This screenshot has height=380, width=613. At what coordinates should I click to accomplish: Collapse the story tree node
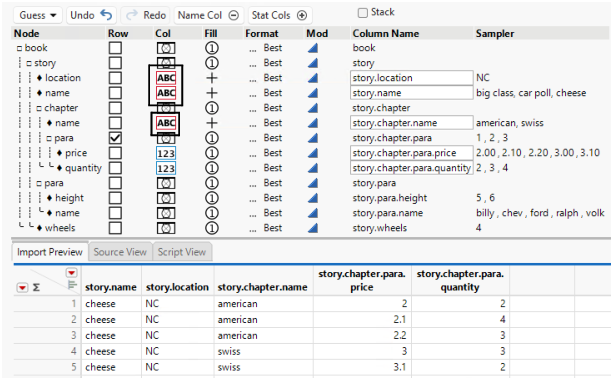click(29, 63)
